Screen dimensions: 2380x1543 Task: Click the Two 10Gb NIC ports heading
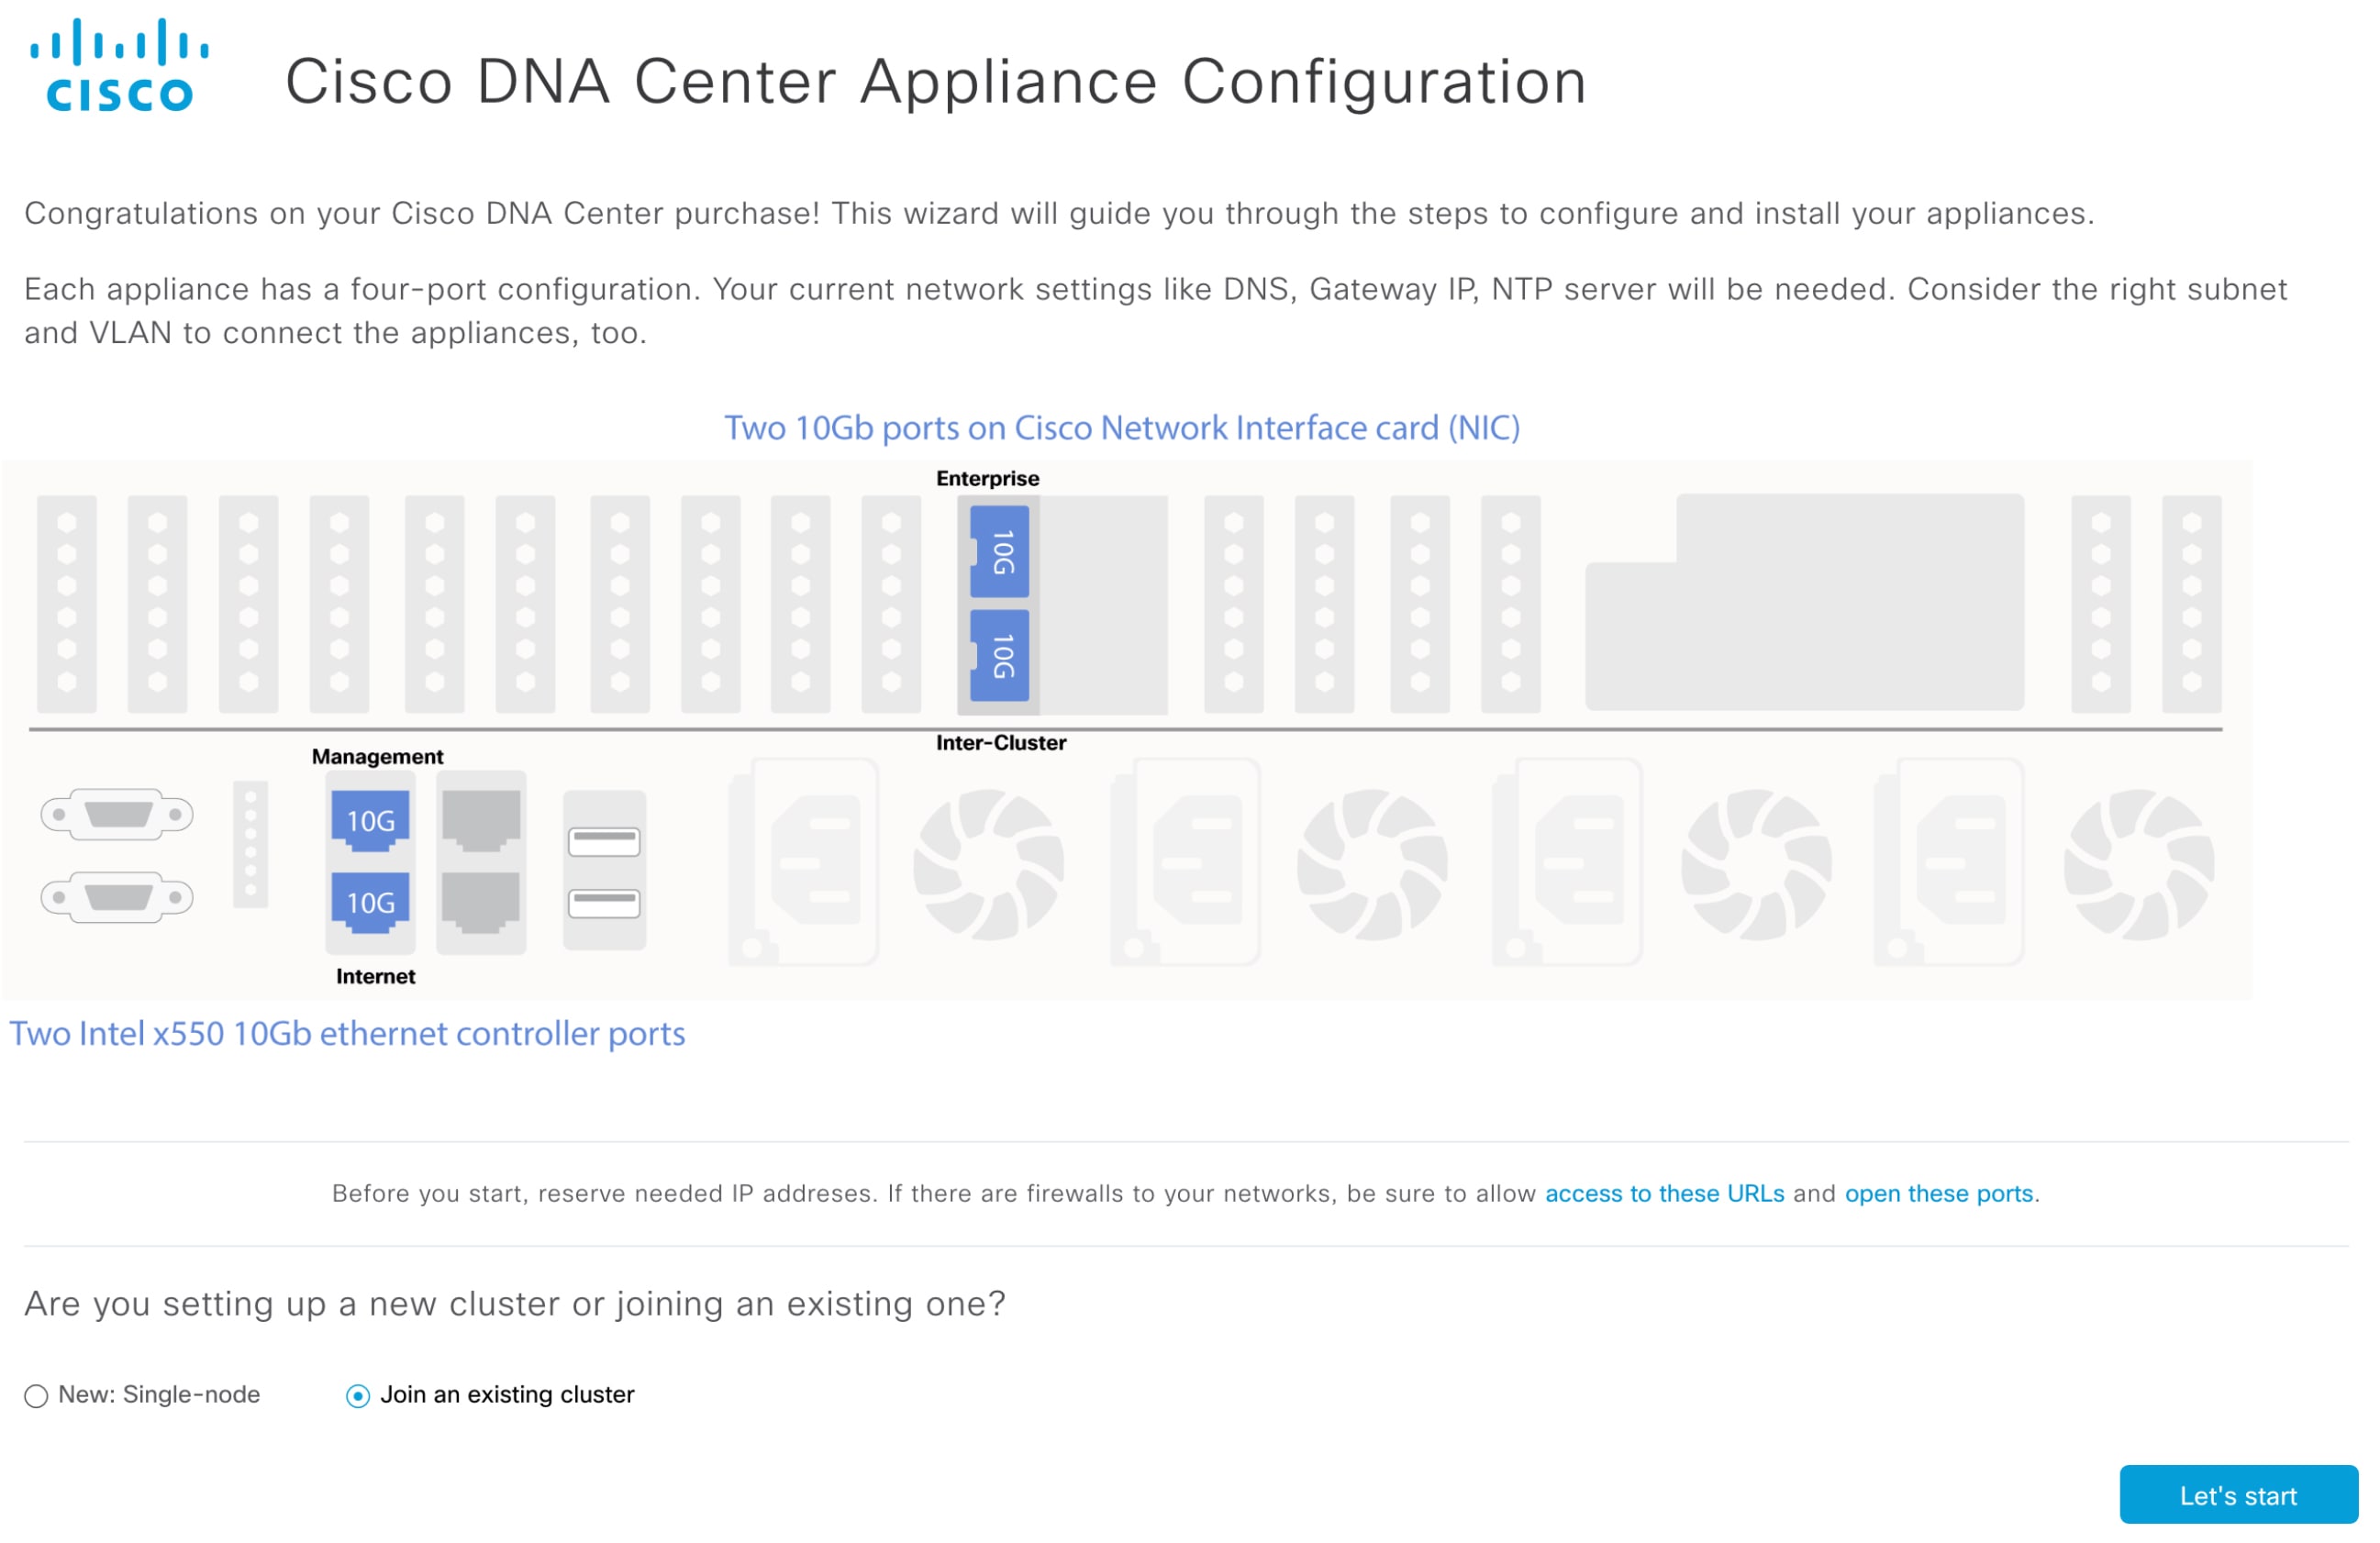click(1122, 428)
